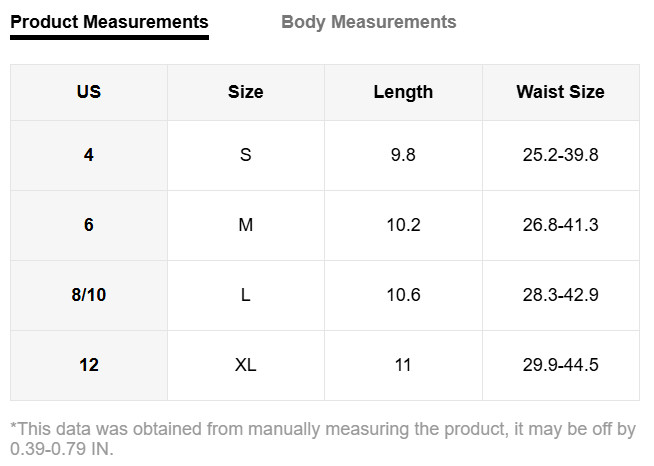Switch to the Product Measurements tab
The width and height of the screenshot is (654, 466).
(x=109, y=22)
